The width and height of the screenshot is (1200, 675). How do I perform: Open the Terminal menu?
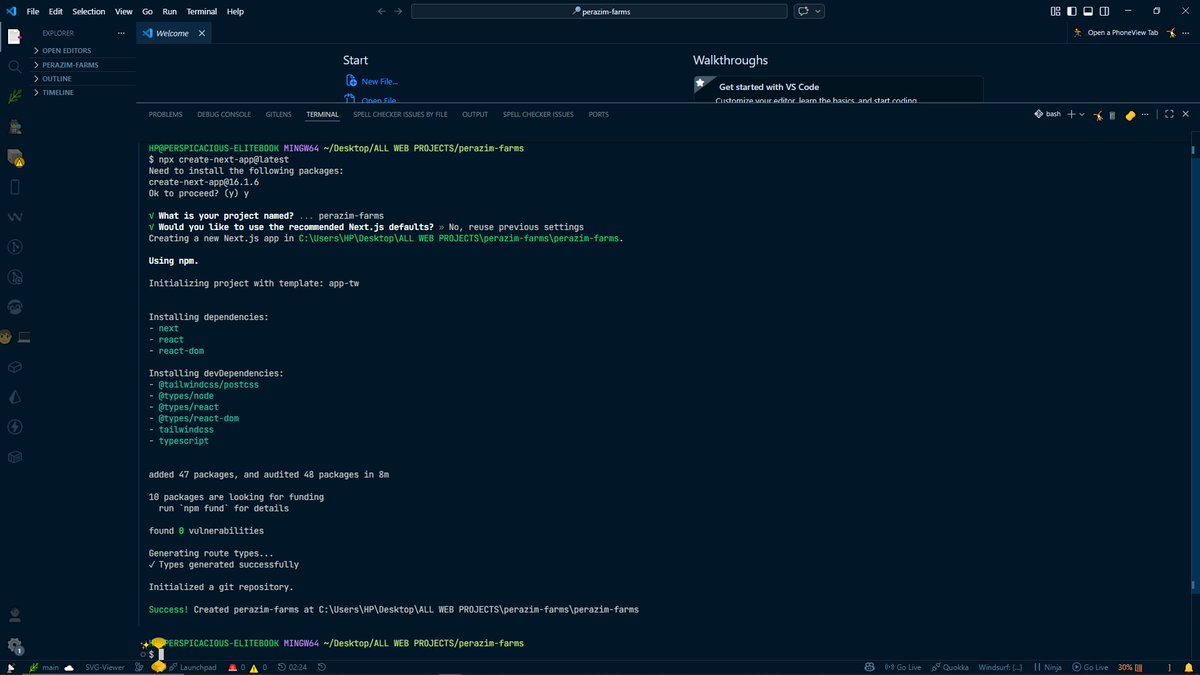pos(202,11)
